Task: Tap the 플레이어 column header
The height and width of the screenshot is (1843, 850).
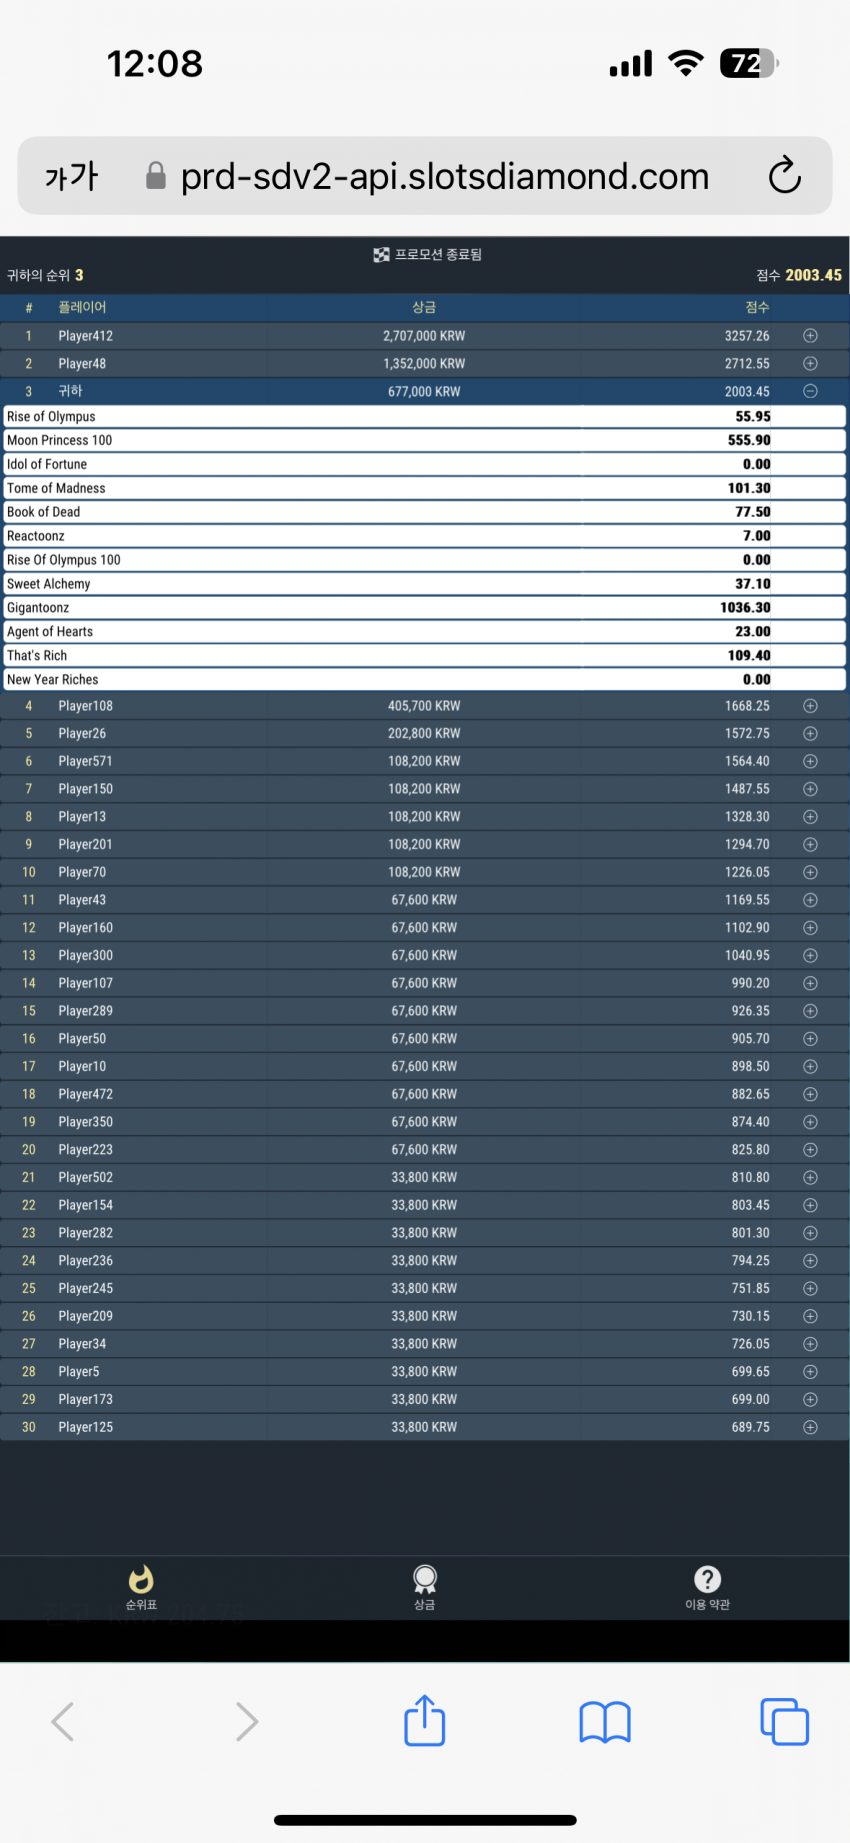Action: (x=82, y=307)
